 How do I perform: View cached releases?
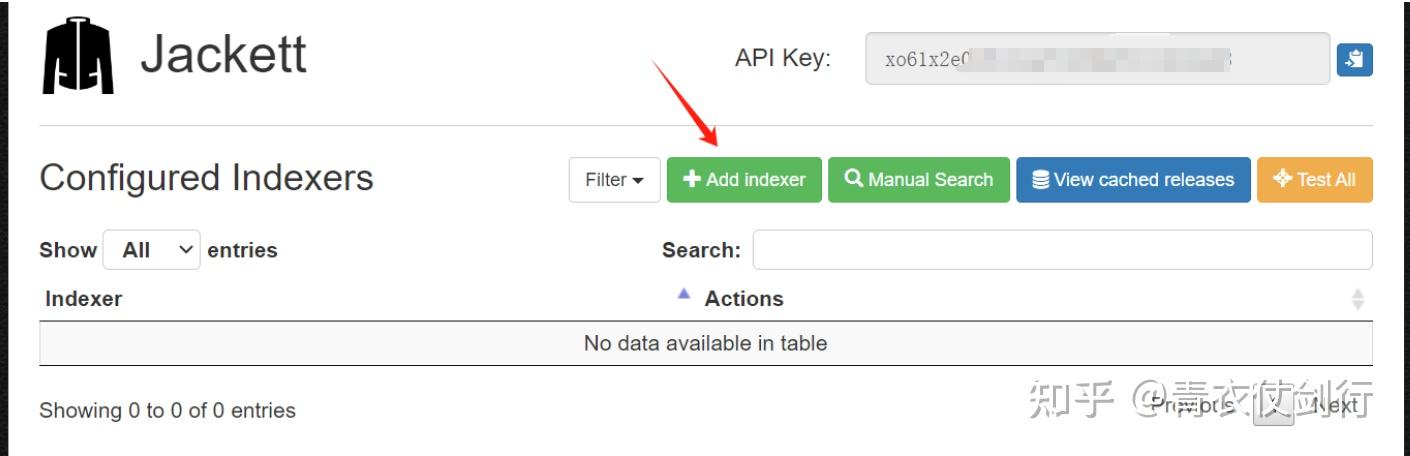tap(1133, 180)
